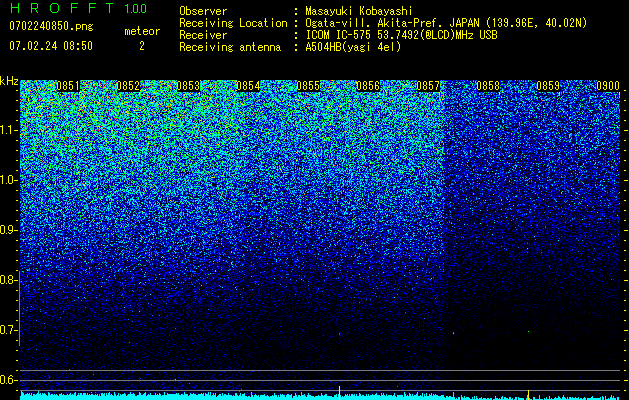The height and width of the screenshot is (400, 629).
Task: Click the 'Receiver' field label
Action: (203, 35)
